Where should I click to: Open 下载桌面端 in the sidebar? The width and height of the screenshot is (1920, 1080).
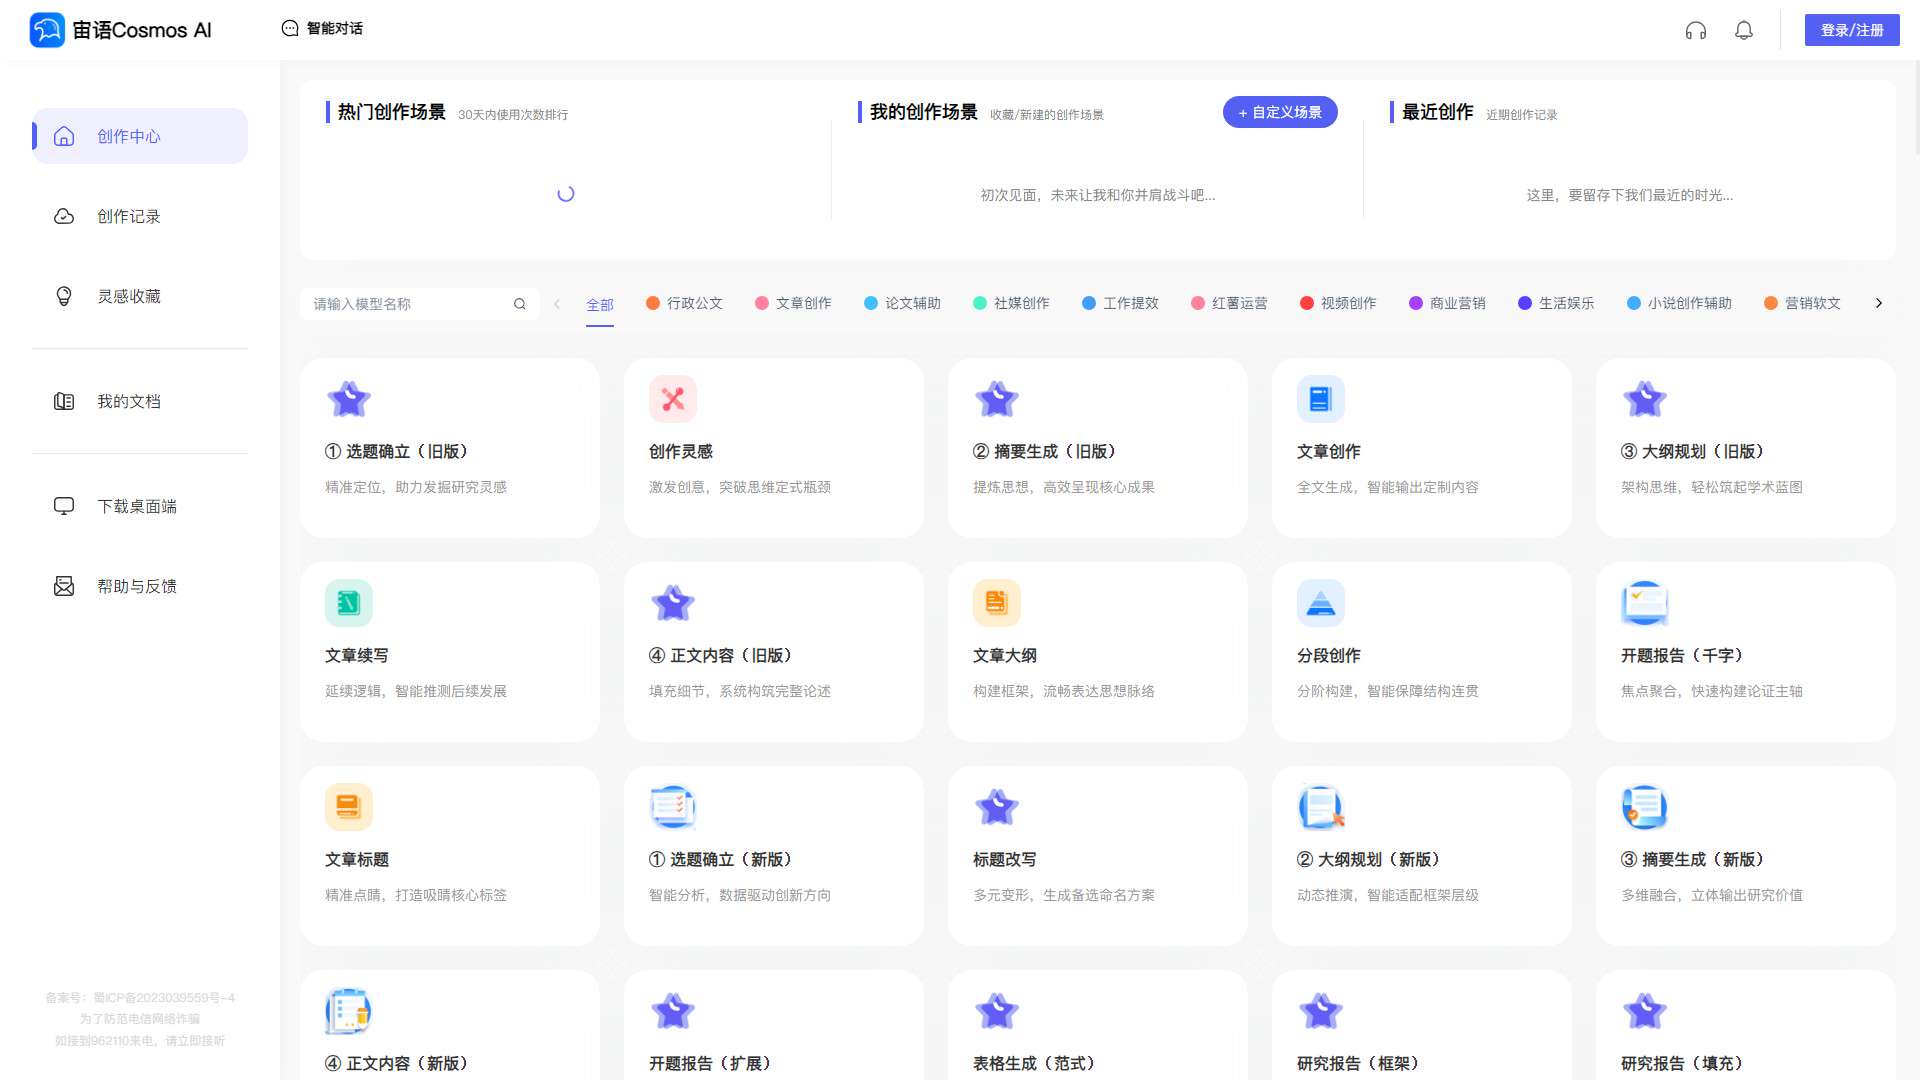137,506
